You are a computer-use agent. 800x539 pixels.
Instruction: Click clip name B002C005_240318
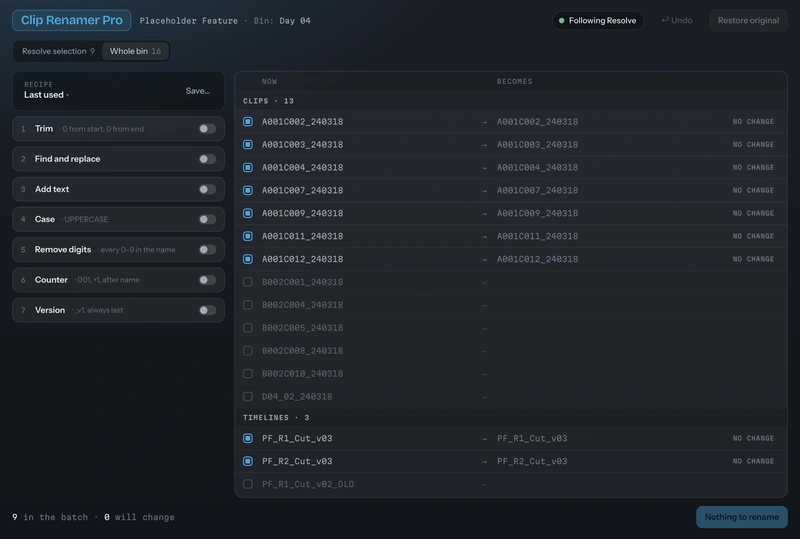tap(303, 328)
